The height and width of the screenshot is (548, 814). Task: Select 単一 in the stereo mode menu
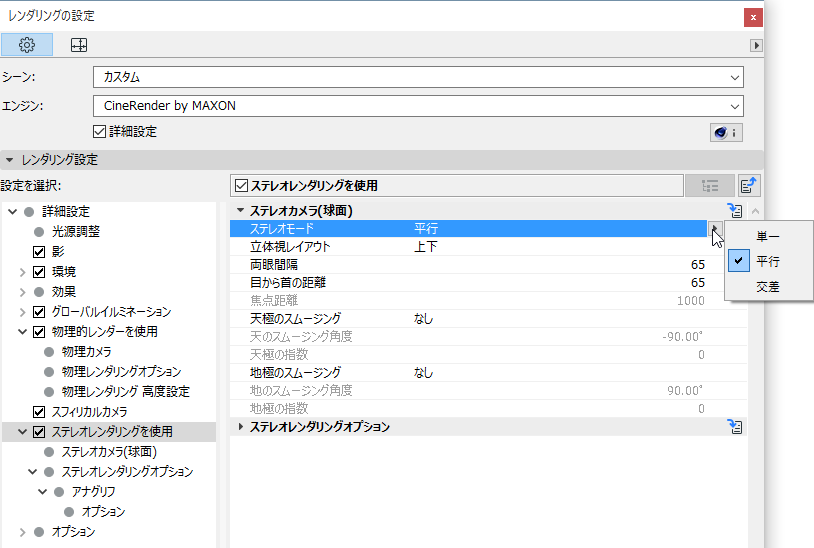769,237
